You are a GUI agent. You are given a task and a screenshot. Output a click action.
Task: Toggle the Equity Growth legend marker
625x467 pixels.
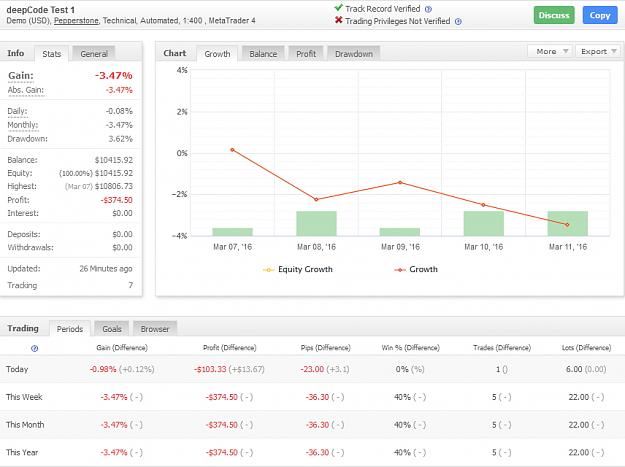pos(268,270)
